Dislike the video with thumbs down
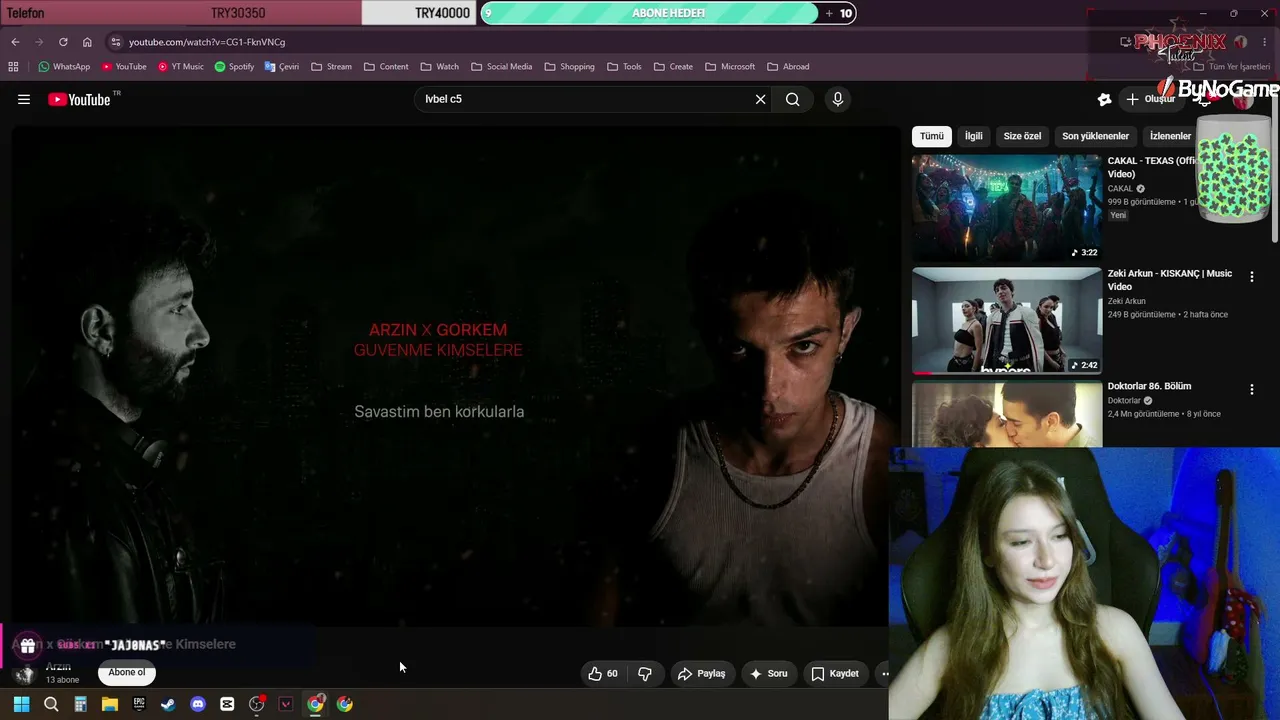The height and width of the screenshot is (720, 1280). [x=645, y=674]
